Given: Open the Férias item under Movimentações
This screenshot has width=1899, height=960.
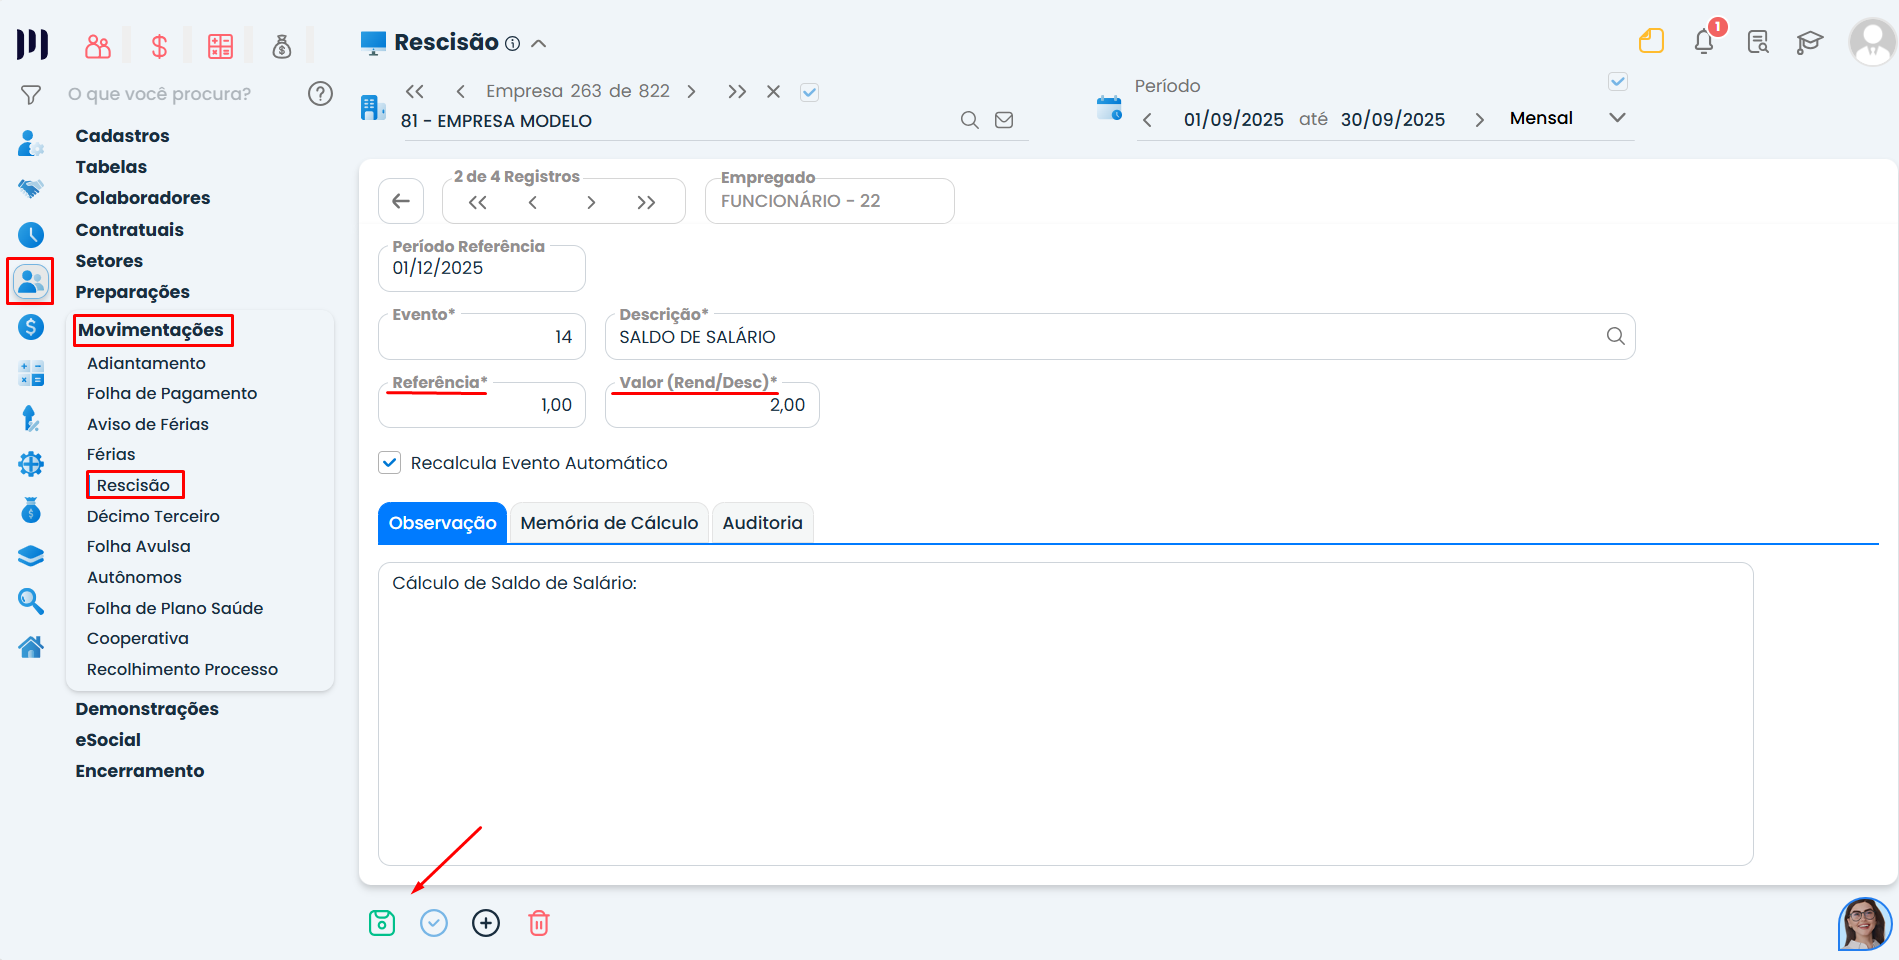Looking at the screenshot, I should pos(111,453).
